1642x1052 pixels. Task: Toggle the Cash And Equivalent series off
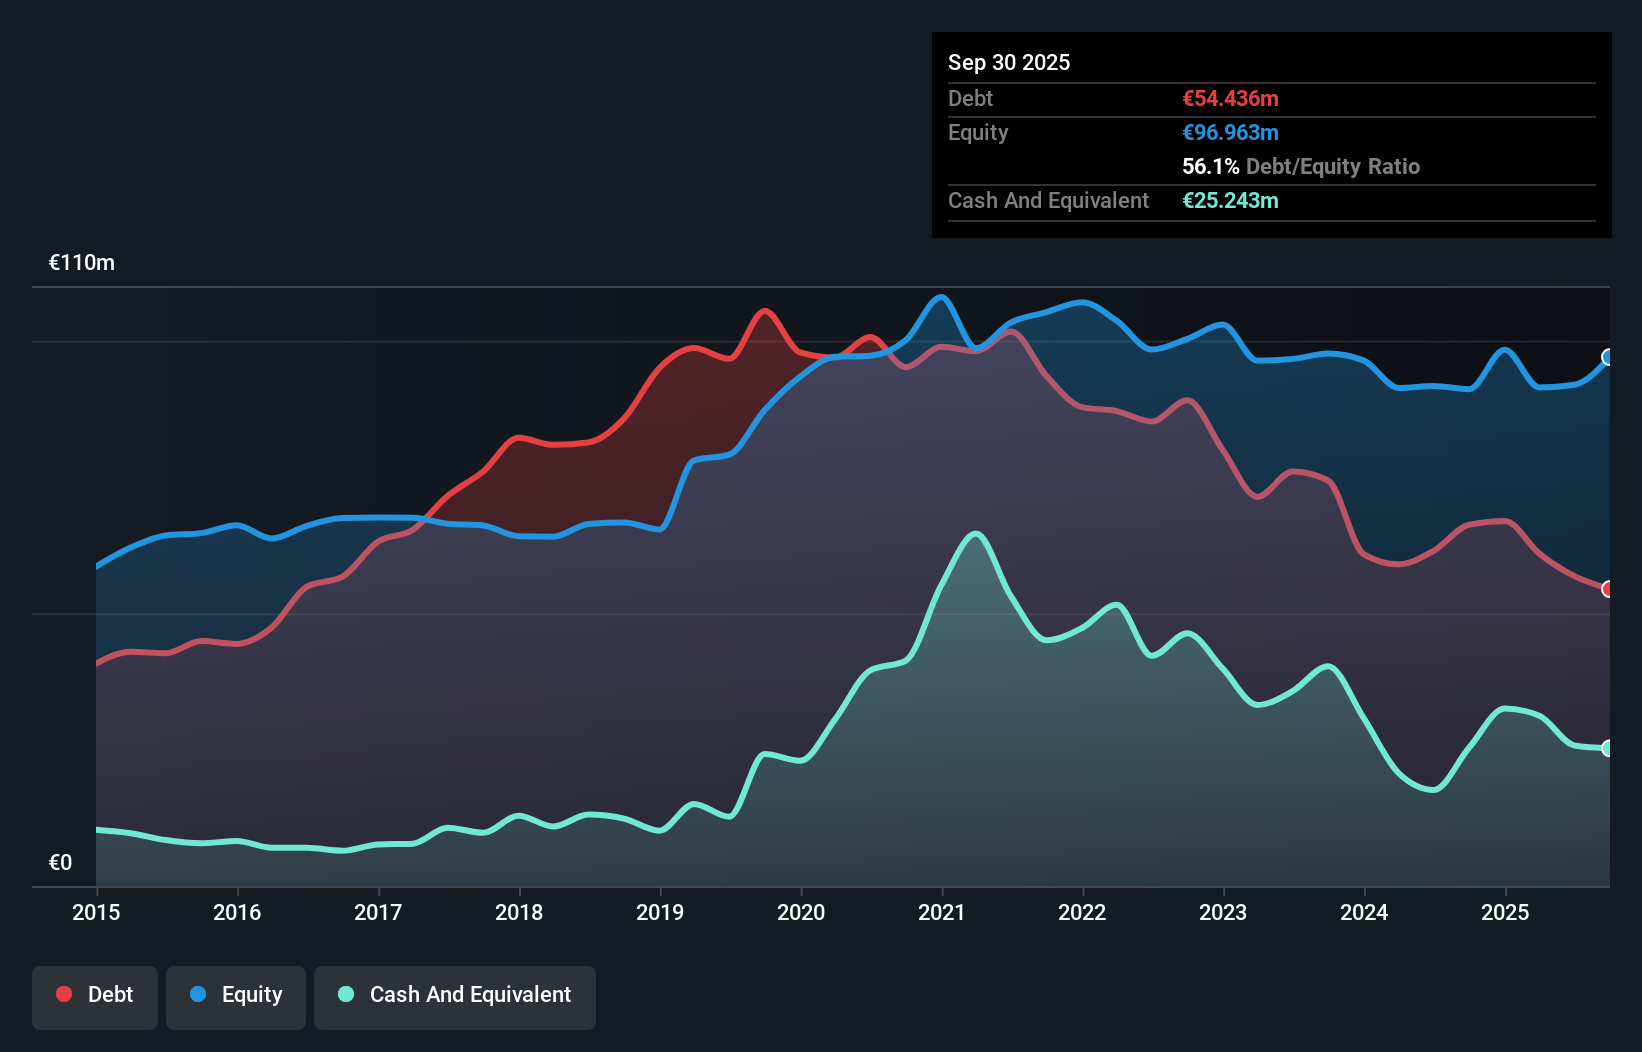pyautogui.click(x=455, y=995)
